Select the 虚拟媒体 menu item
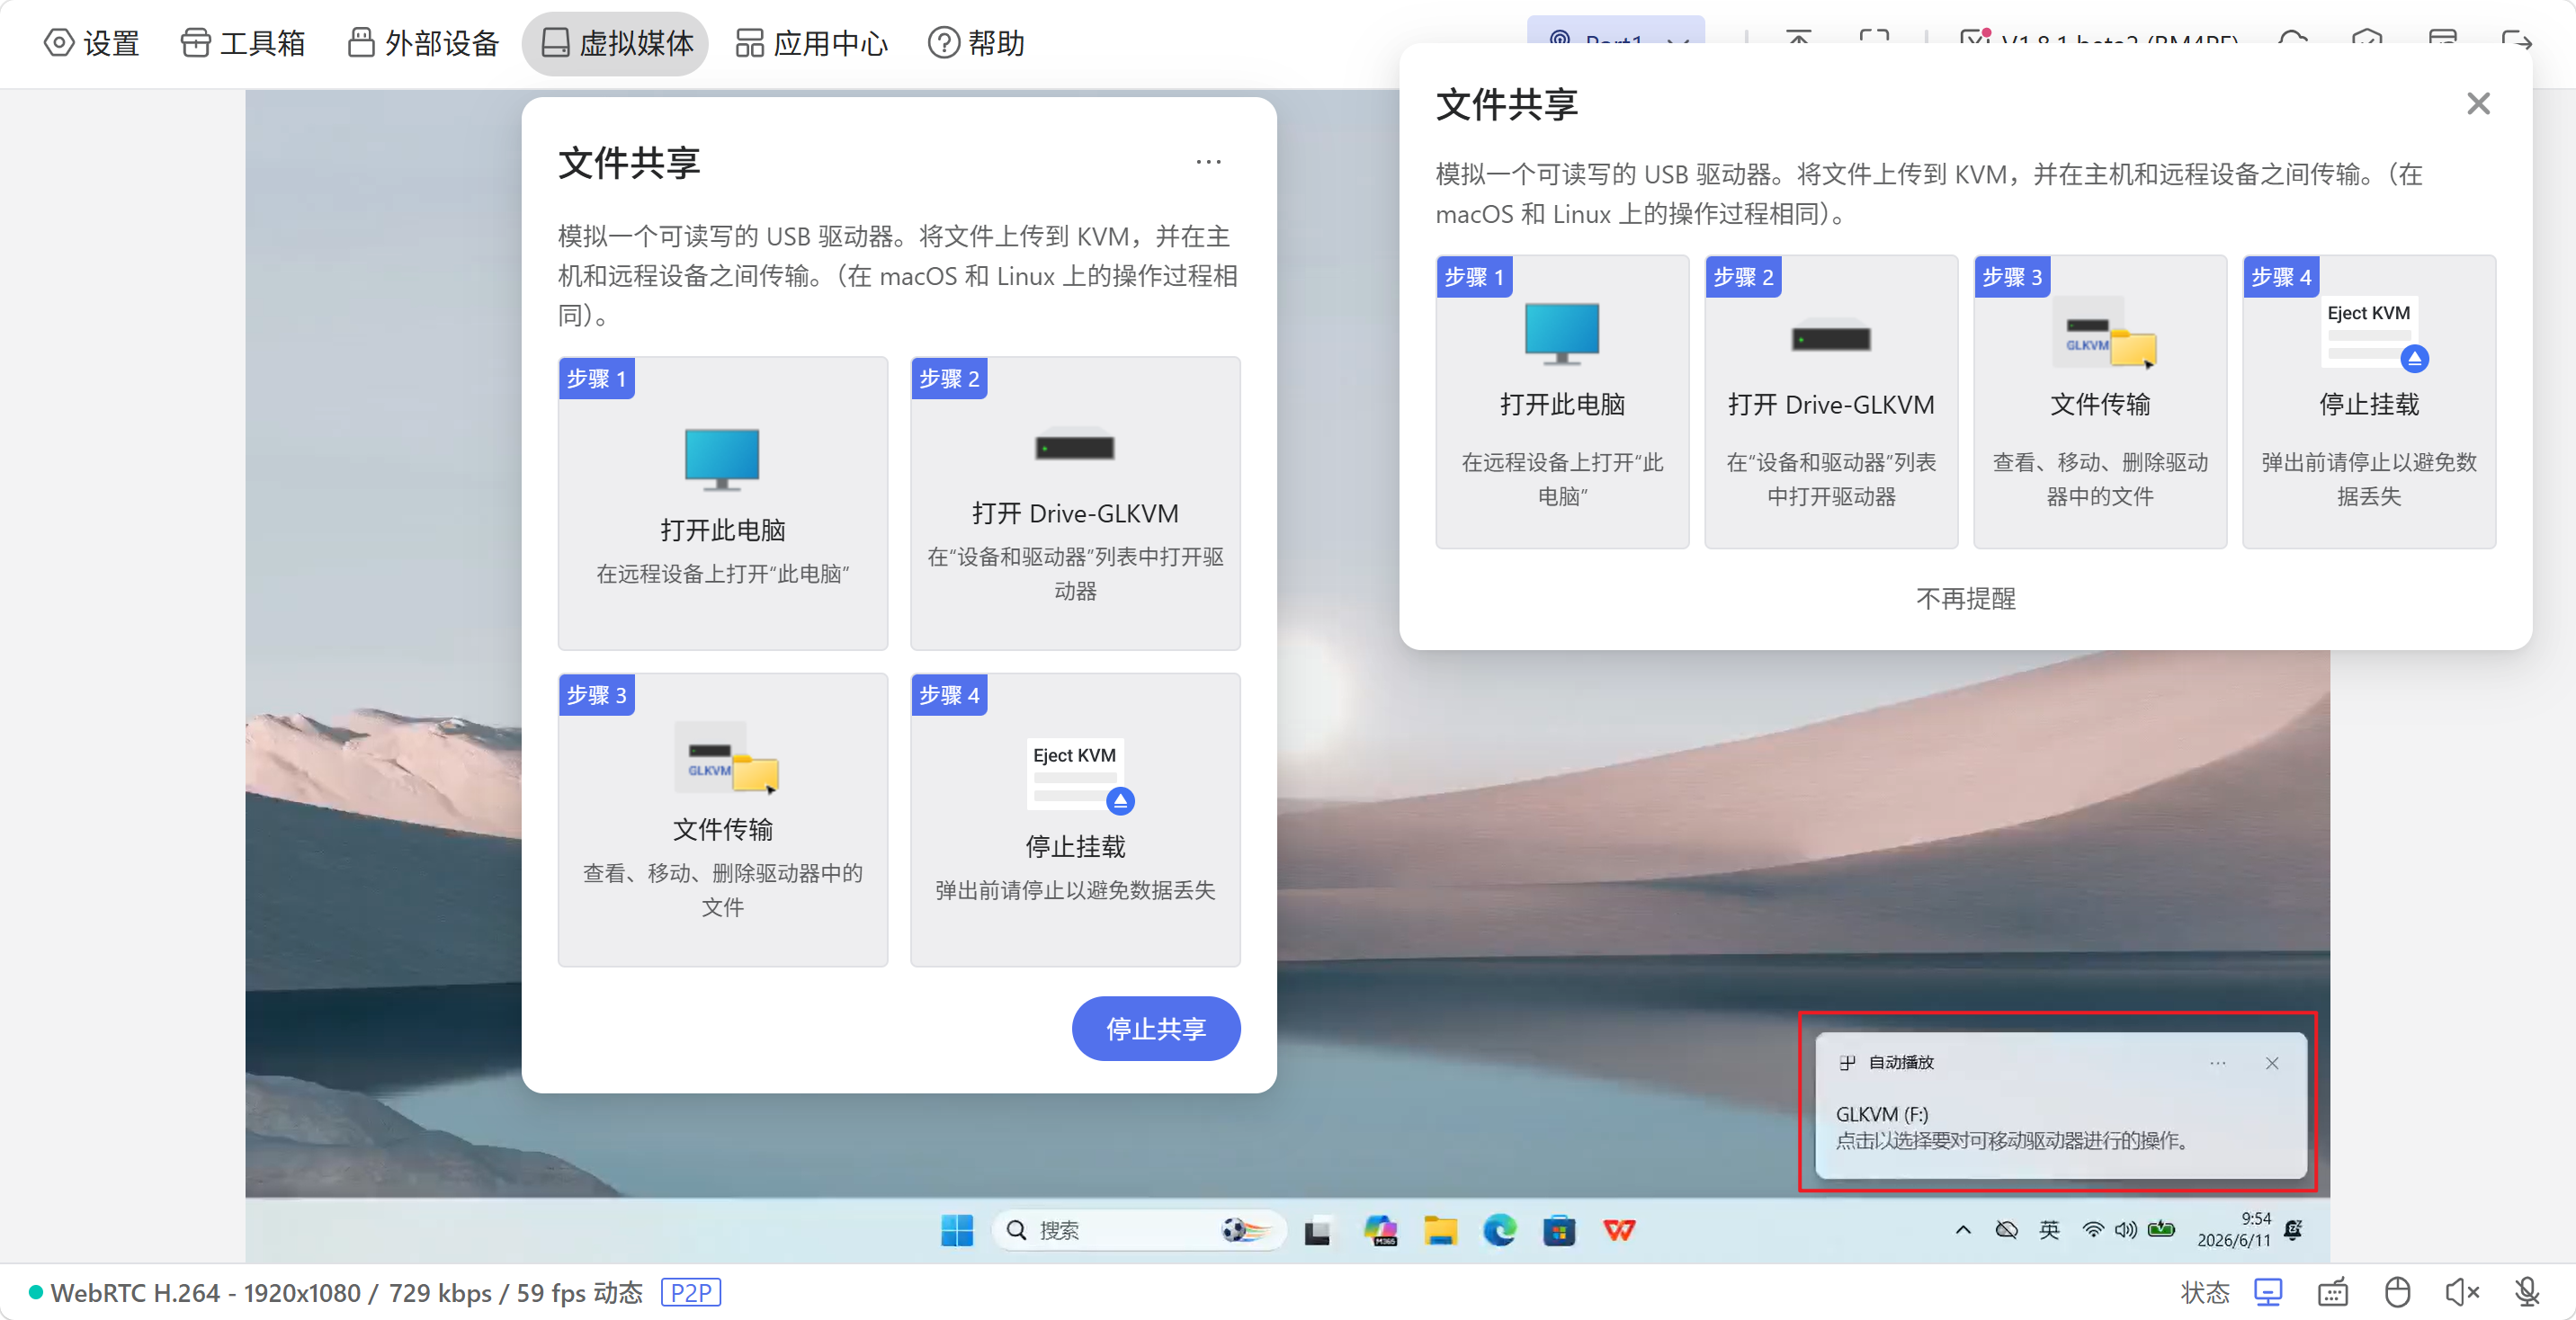The height and width of the screenshot is (1320, 2576). click(x=616, y=43)
